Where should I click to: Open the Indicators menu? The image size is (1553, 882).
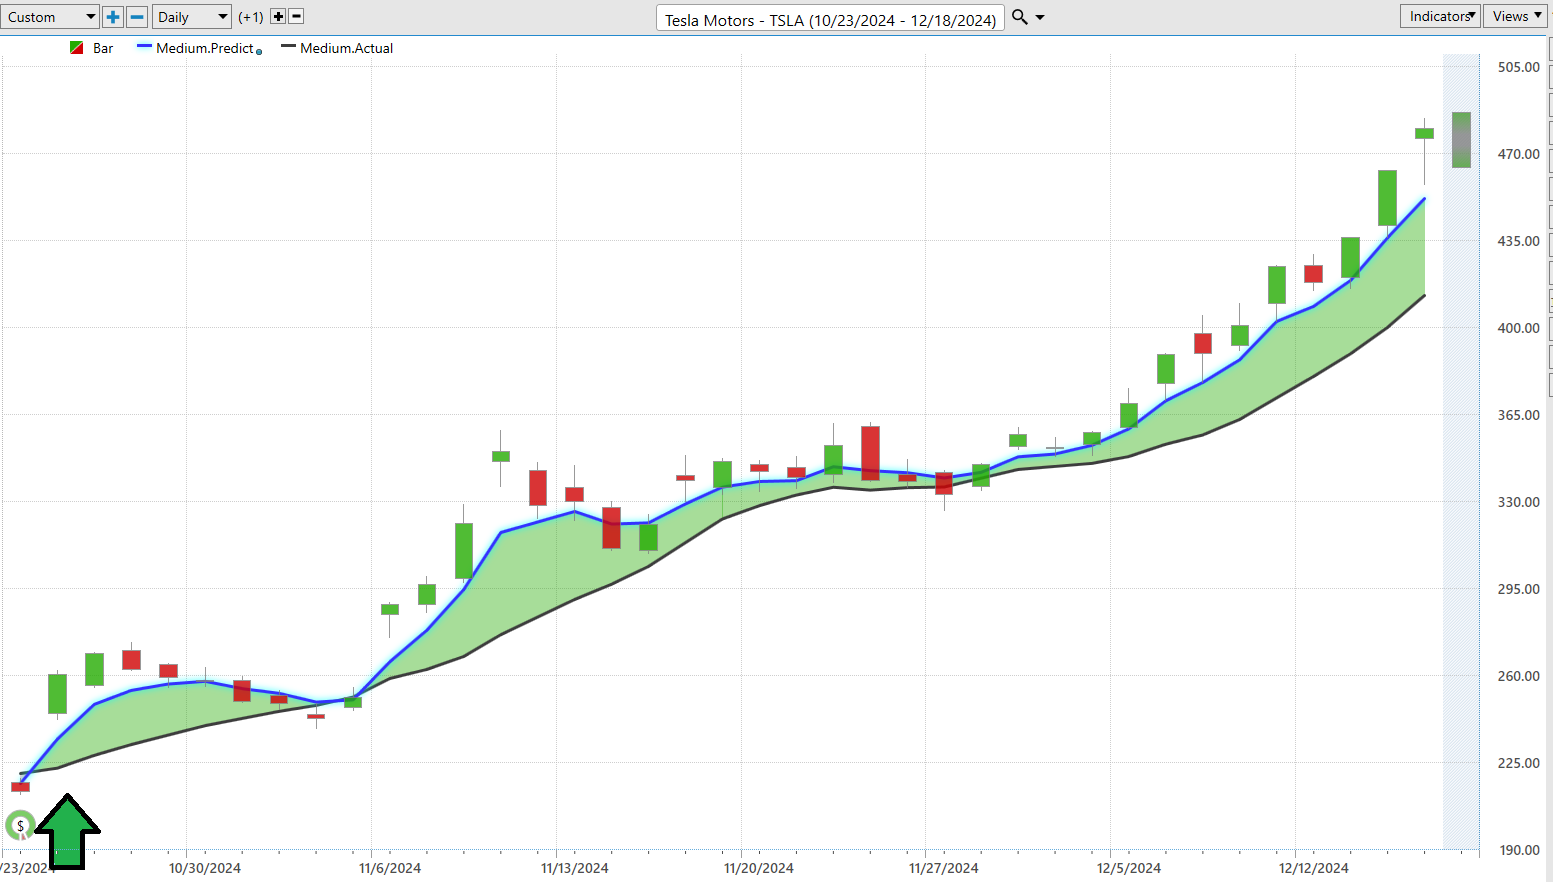(1440, 16)
